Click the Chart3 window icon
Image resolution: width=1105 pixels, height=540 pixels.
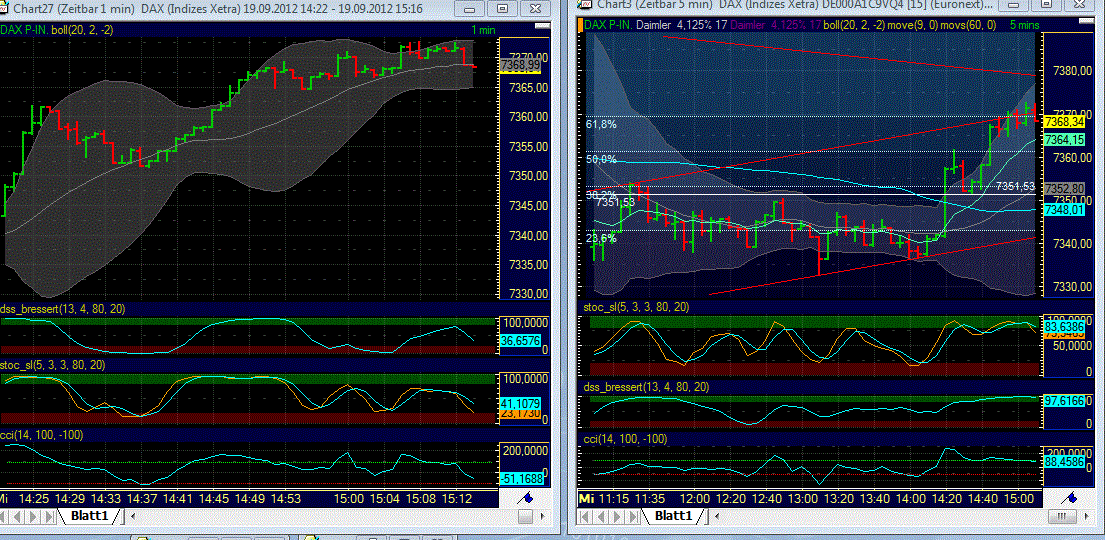coord(586,4)
